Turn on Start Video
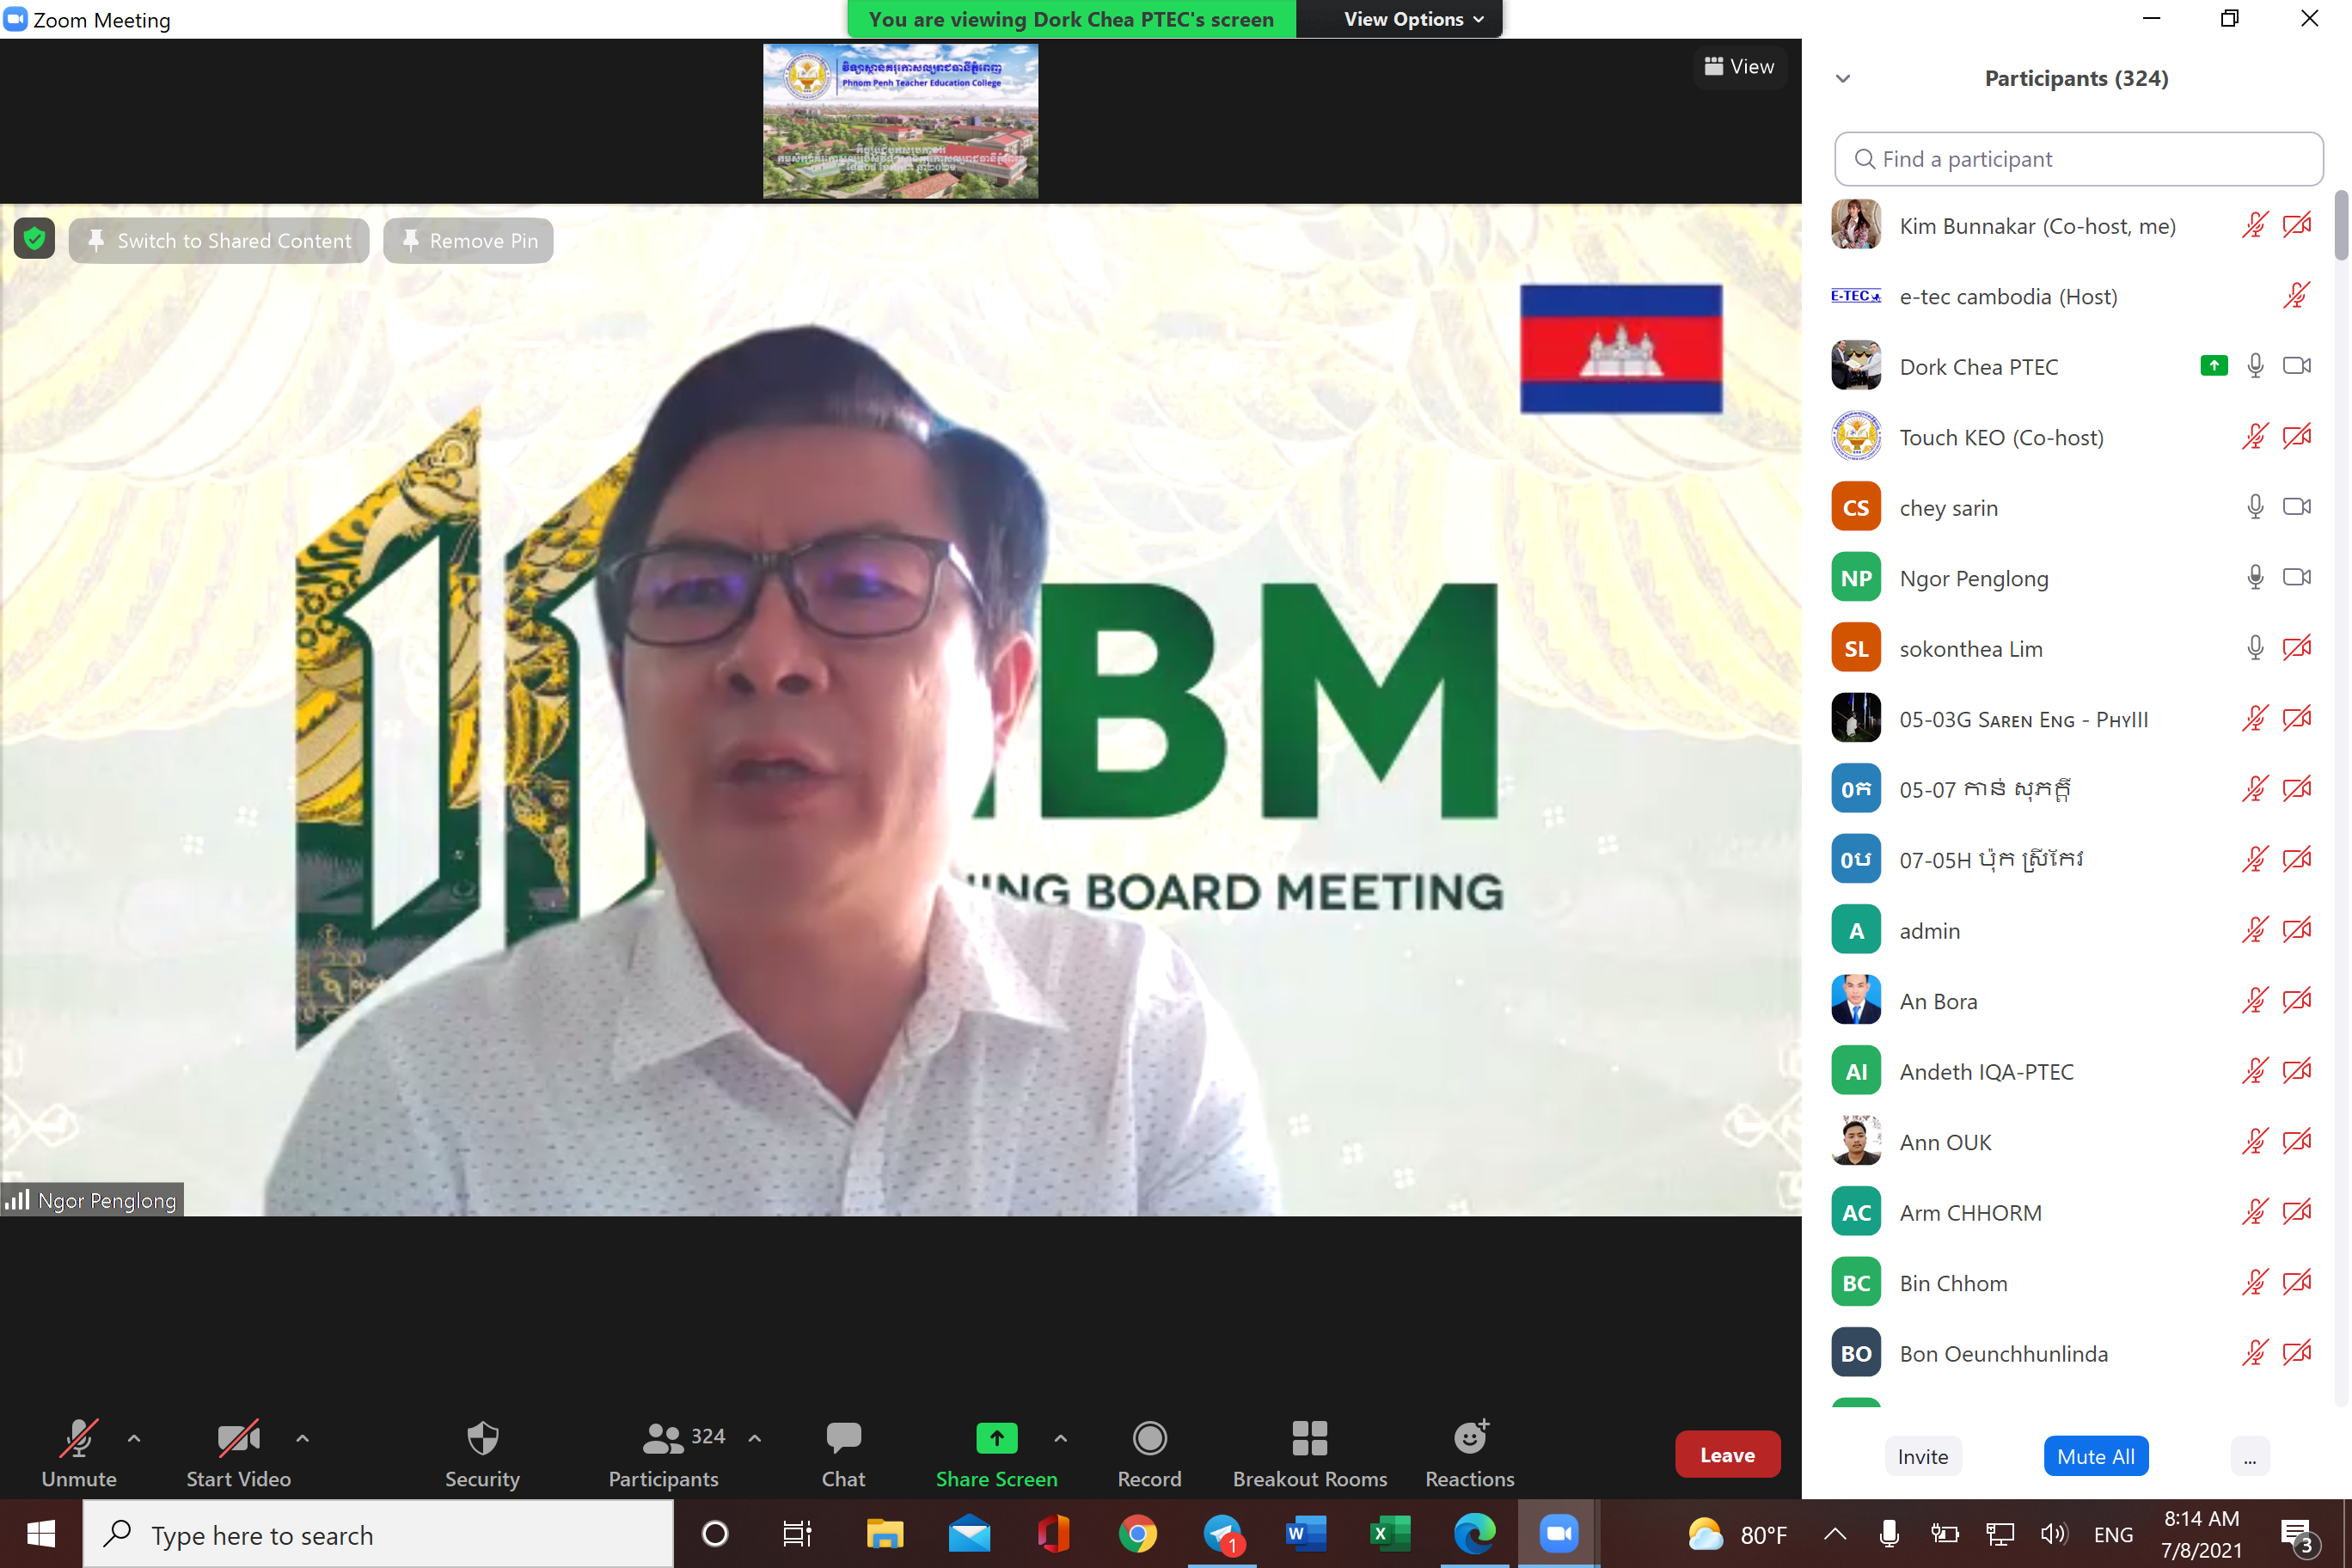Image resolution: width=2352 pixels, height=1568 pixels. 238,1440
